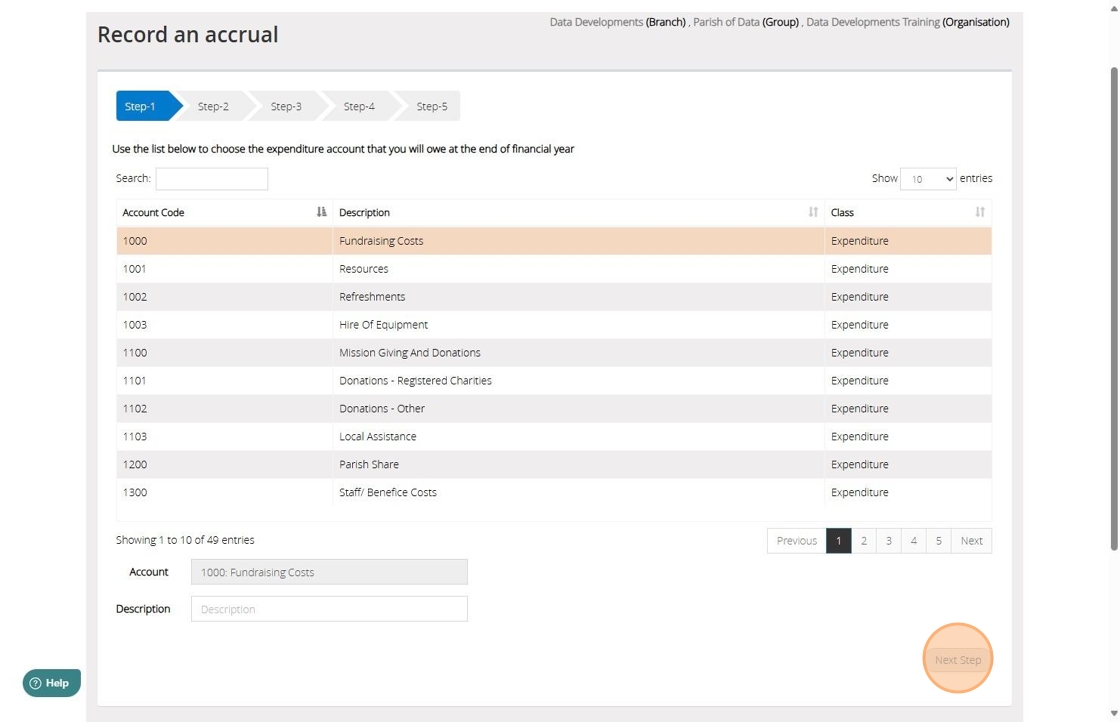Click the page vertical scrollbar
The image size is (1120, 722).
[x=1114, y=307]
